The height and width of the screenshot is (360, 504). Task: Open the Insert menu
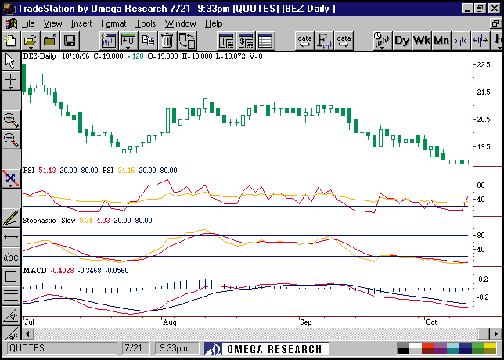tap(81, 24)
